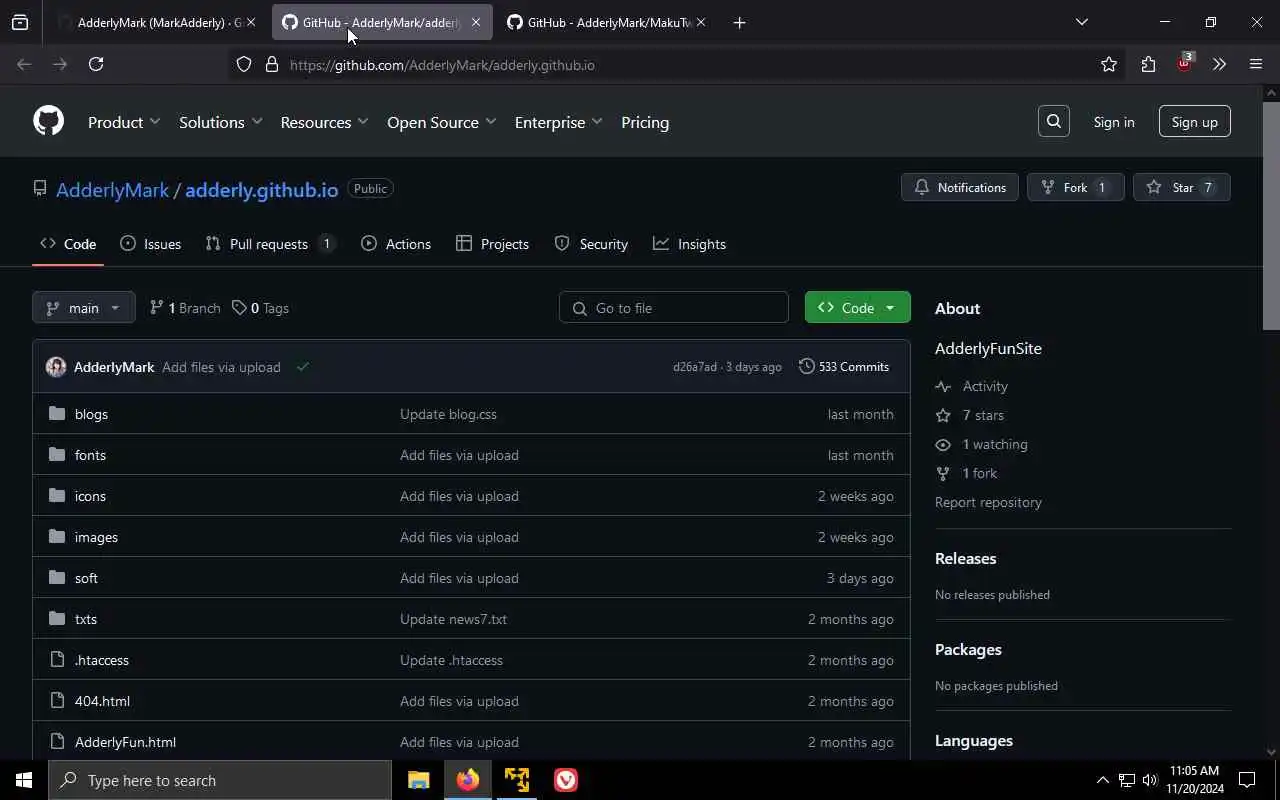Open the list all tabs dropdown arrow
This screenshot has height=800, width=1280.
[1081, 22]
